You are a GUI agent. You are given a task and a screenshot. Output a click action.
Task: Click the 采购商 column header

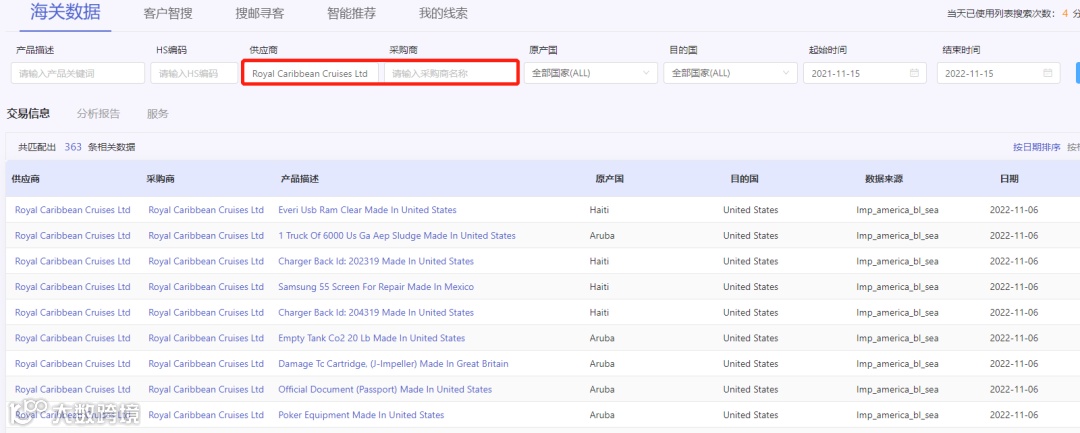(x=160, y=179)
